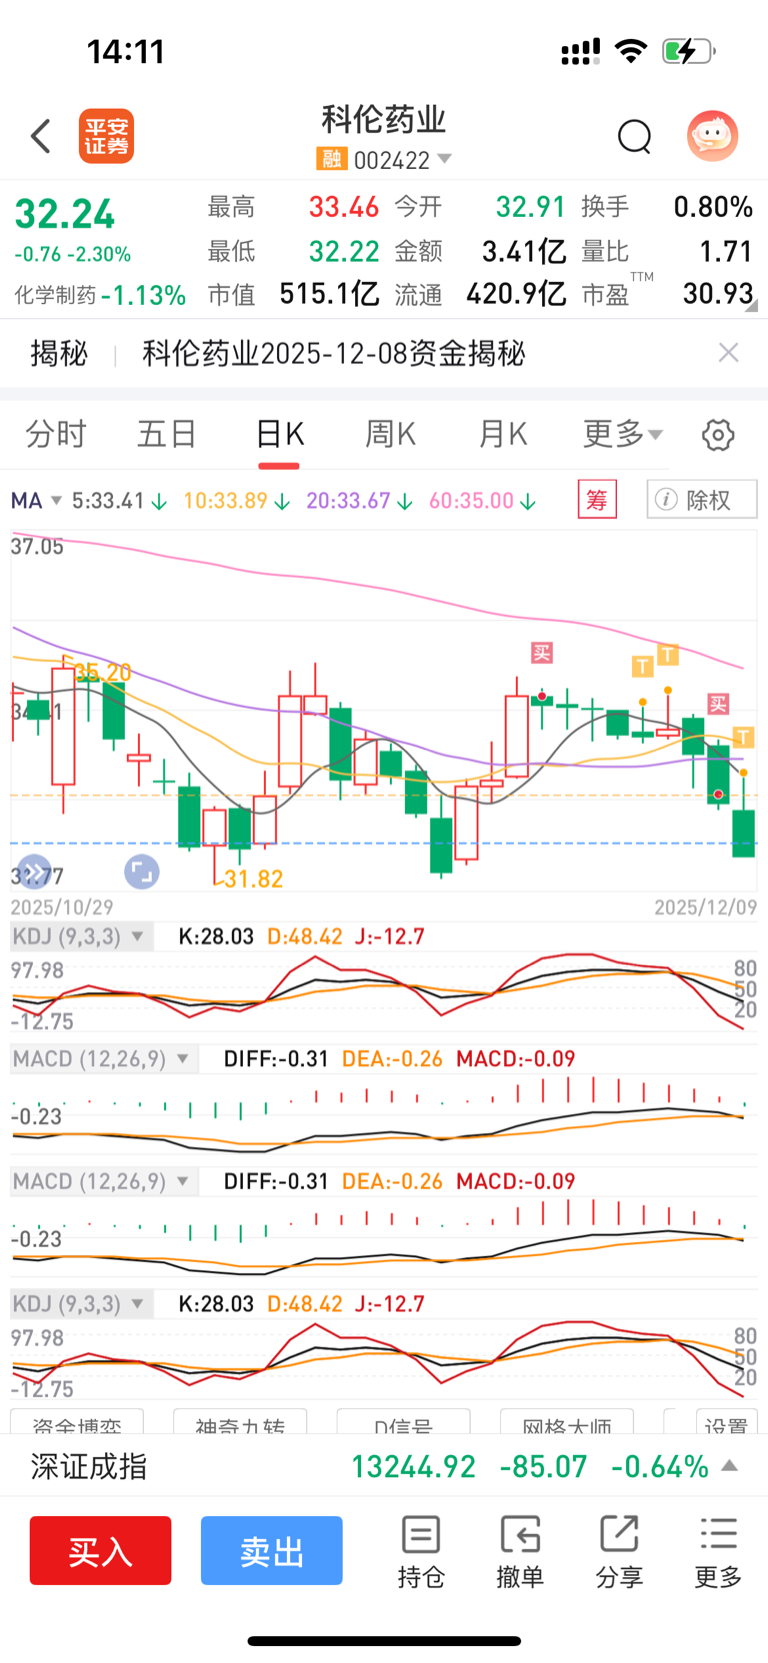Open chart settings gear icon

(x=718, y=435)
